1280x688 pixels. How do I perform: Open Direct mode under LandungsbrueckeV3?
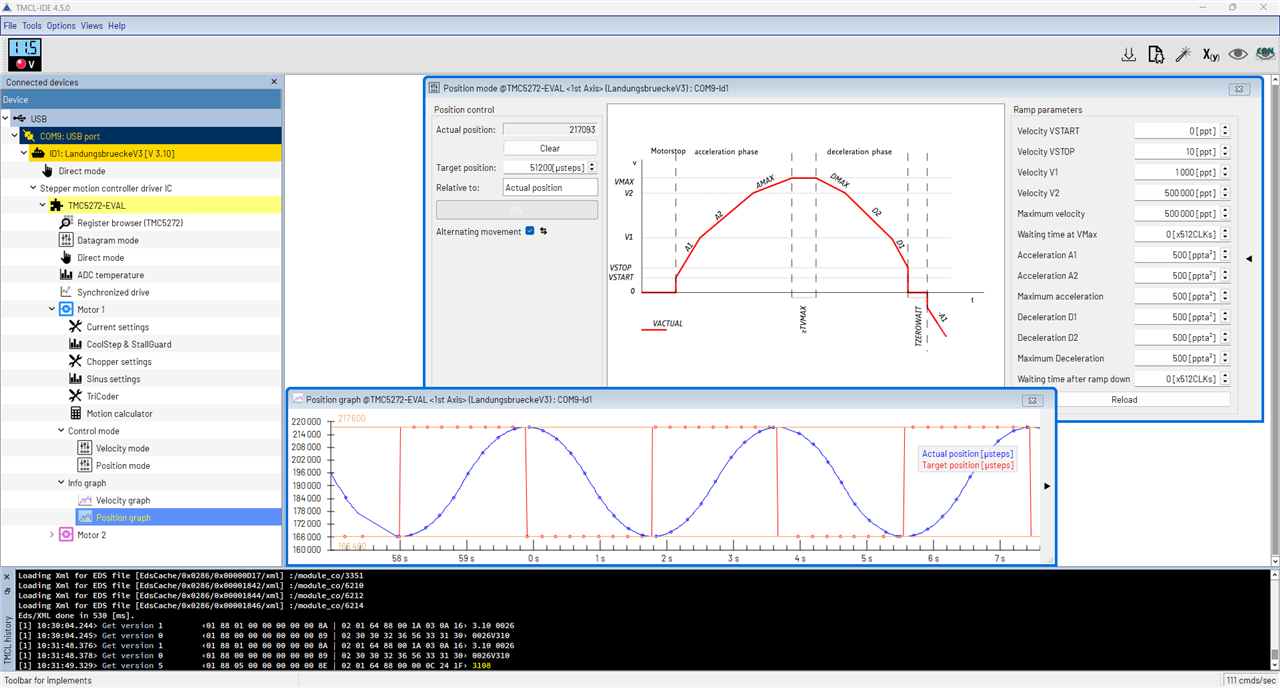click(81, 171)
